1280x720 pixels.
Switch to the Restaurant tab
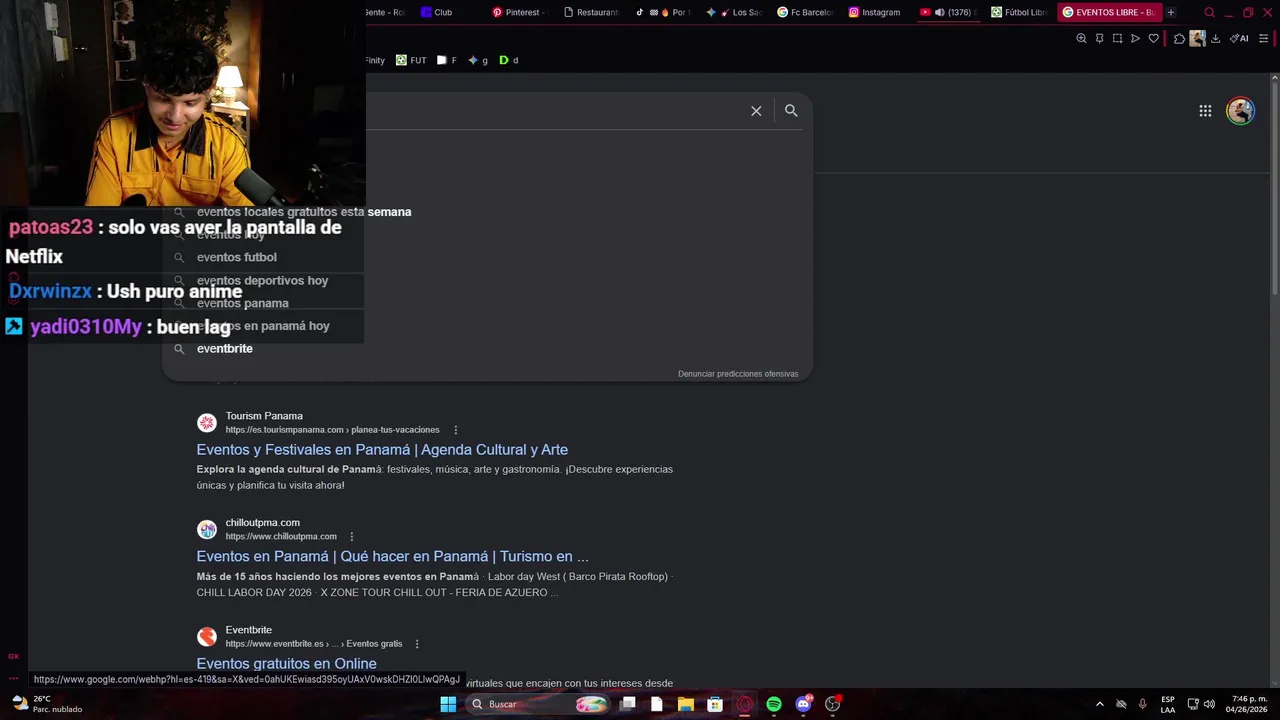click(x=592, y=12)
